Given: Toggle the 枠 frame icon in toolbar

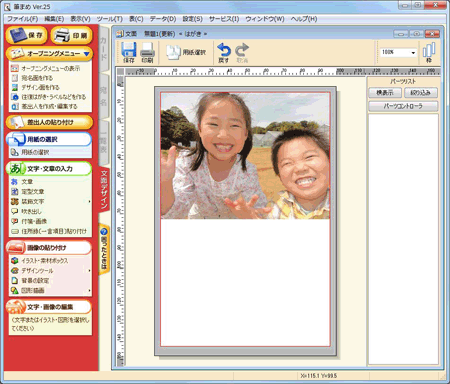Looking at the screenshot, I should point(429,52).
